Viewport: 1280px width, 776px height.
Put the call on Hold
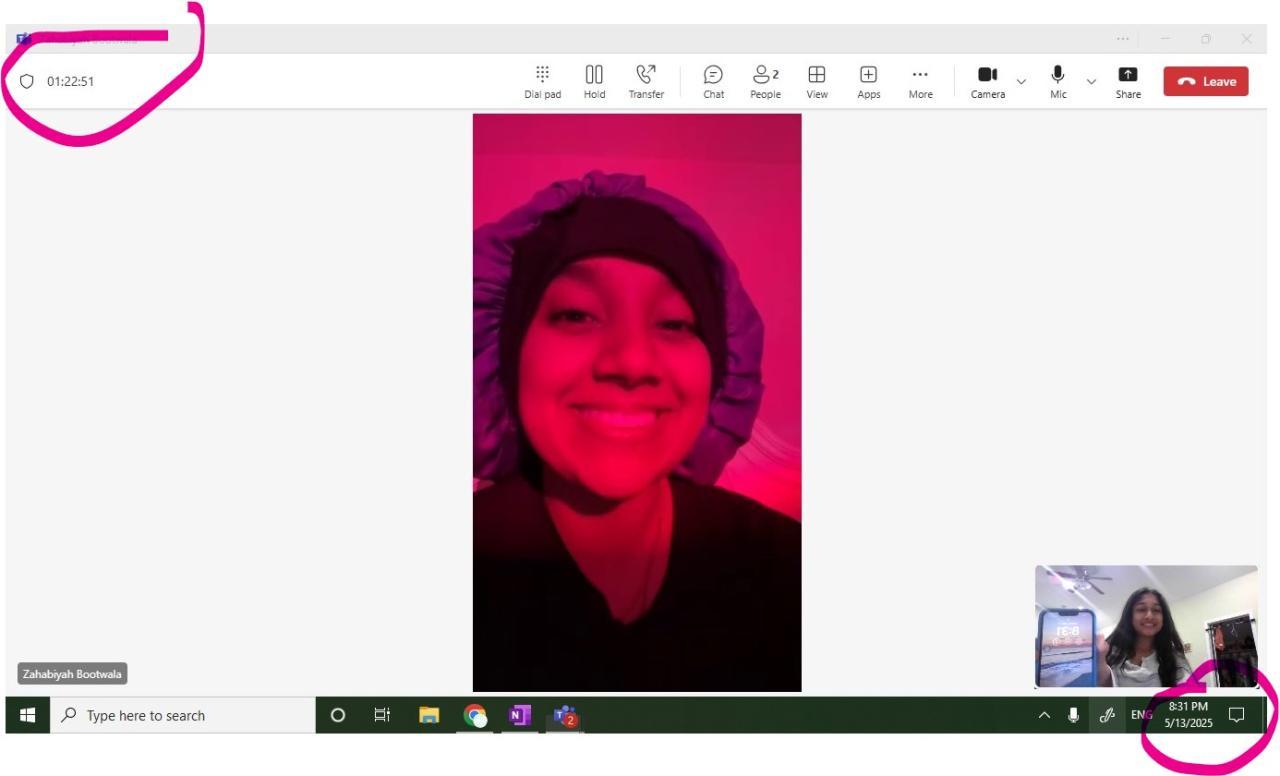pos(594,81)
